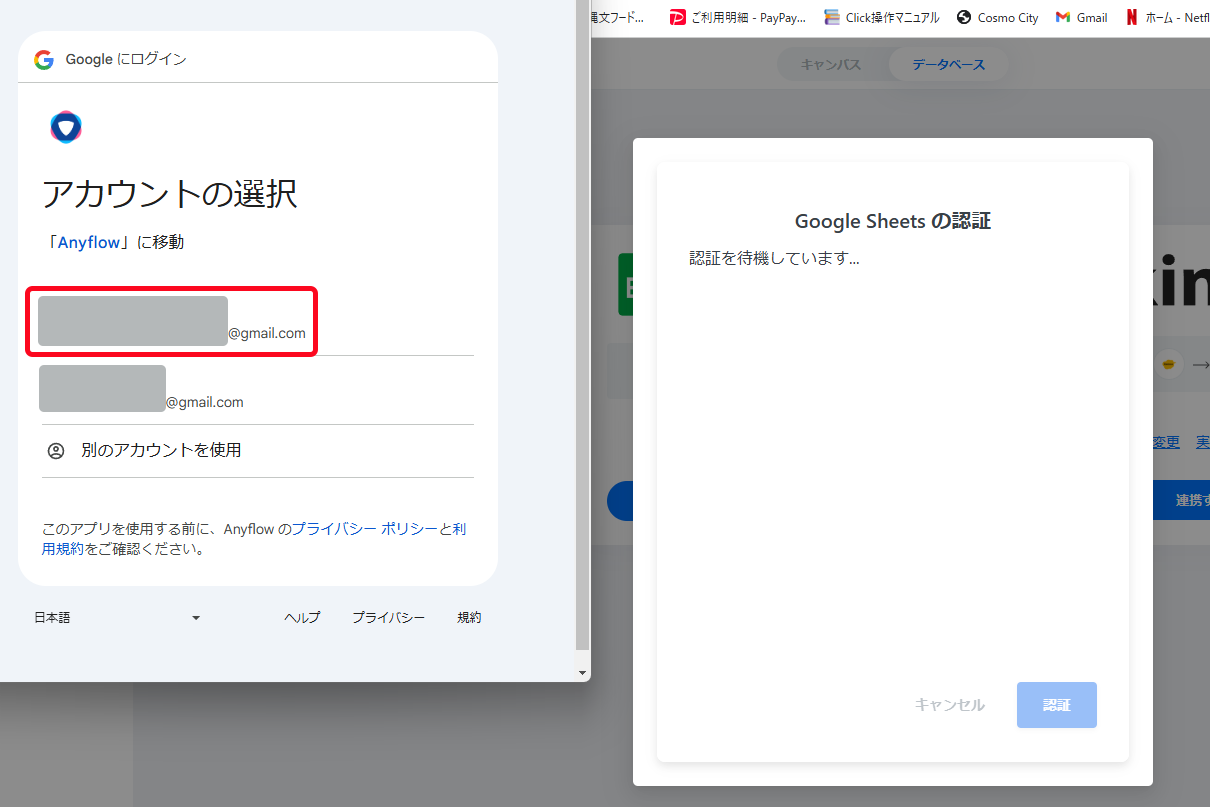Click the ヘルプ footer link
Viewport: 1219px width, 807px height.
pyautogui.click(x=302, y=618)
